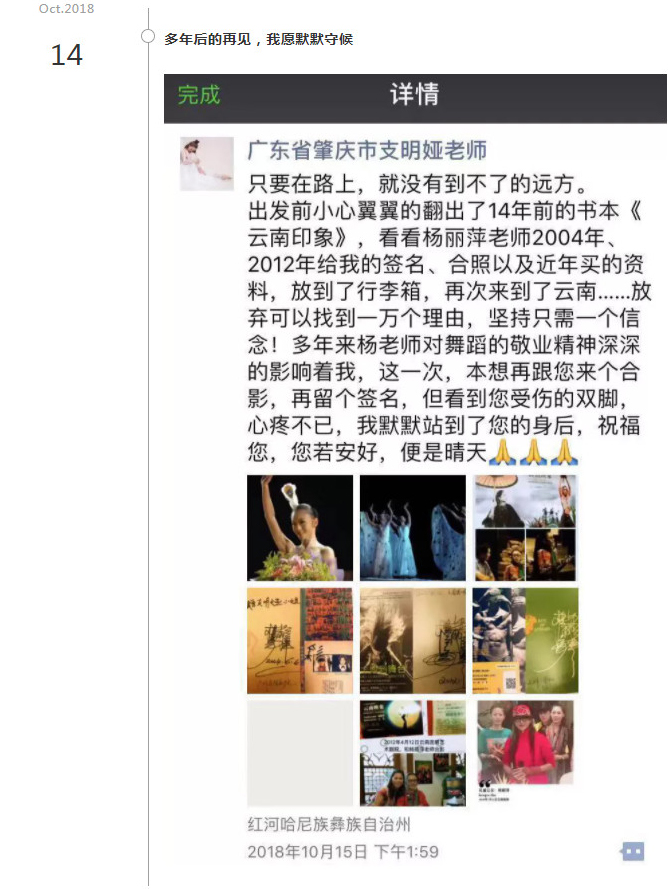Image resolution: width=668 pixels, height=889 pixels.
Task: Open green poster with statue photo
Action: tap(526, 641)
